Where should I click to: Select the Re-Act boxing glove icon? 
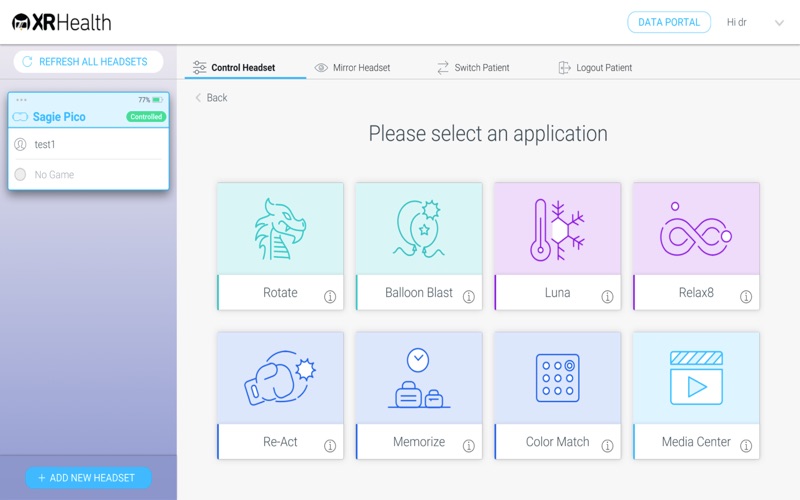(x=280, y=378)
